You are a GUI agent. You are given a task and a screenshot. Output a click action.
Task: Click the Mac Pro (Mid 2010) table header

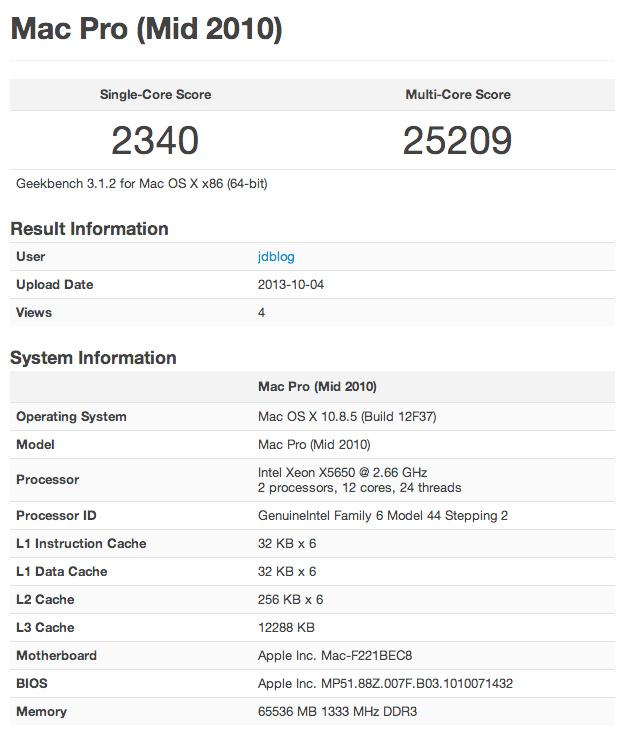tap(317, 386)
